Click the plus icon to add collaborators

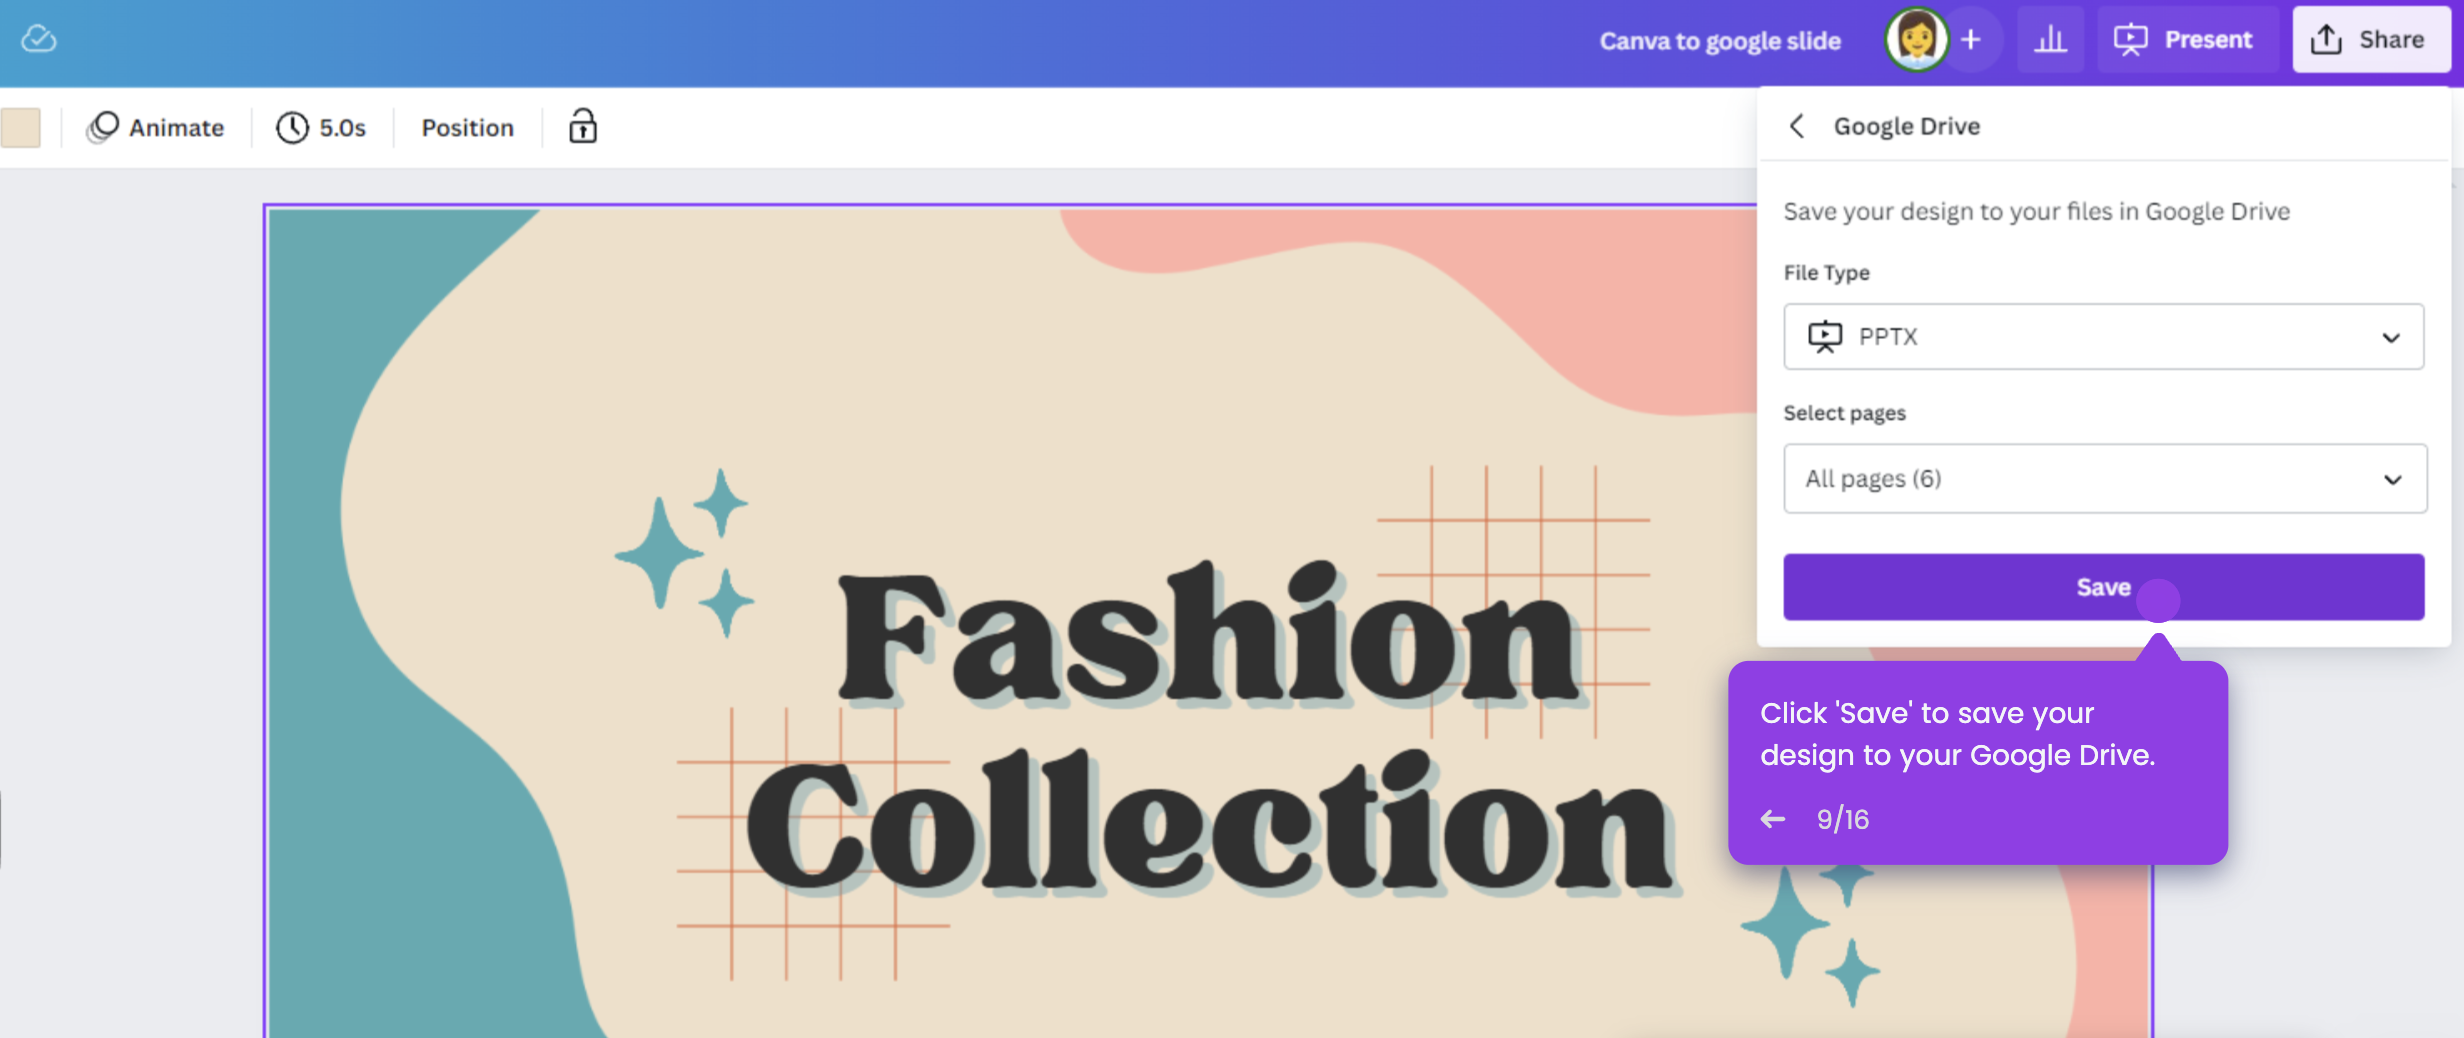(x=1971, y=39)
